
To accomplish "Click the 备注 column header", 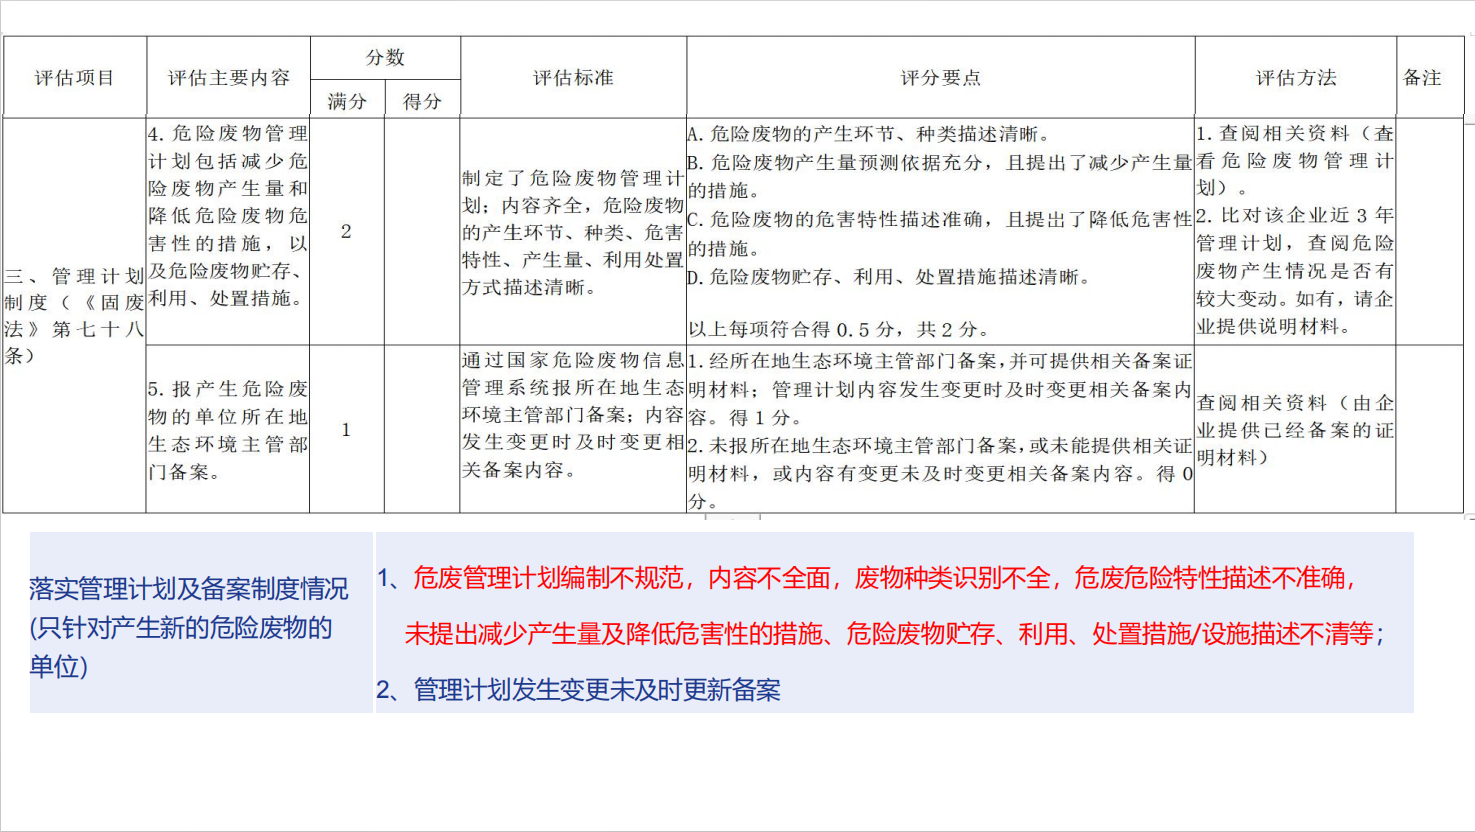I will [x=1422, y=78].
